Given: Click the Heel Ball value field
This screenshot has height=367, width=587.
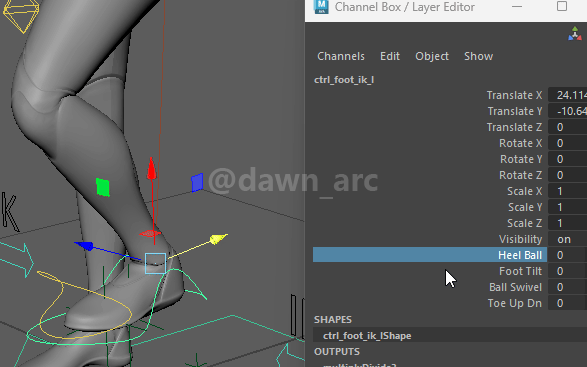Looking at the screenshot, I should click(567, 255).
